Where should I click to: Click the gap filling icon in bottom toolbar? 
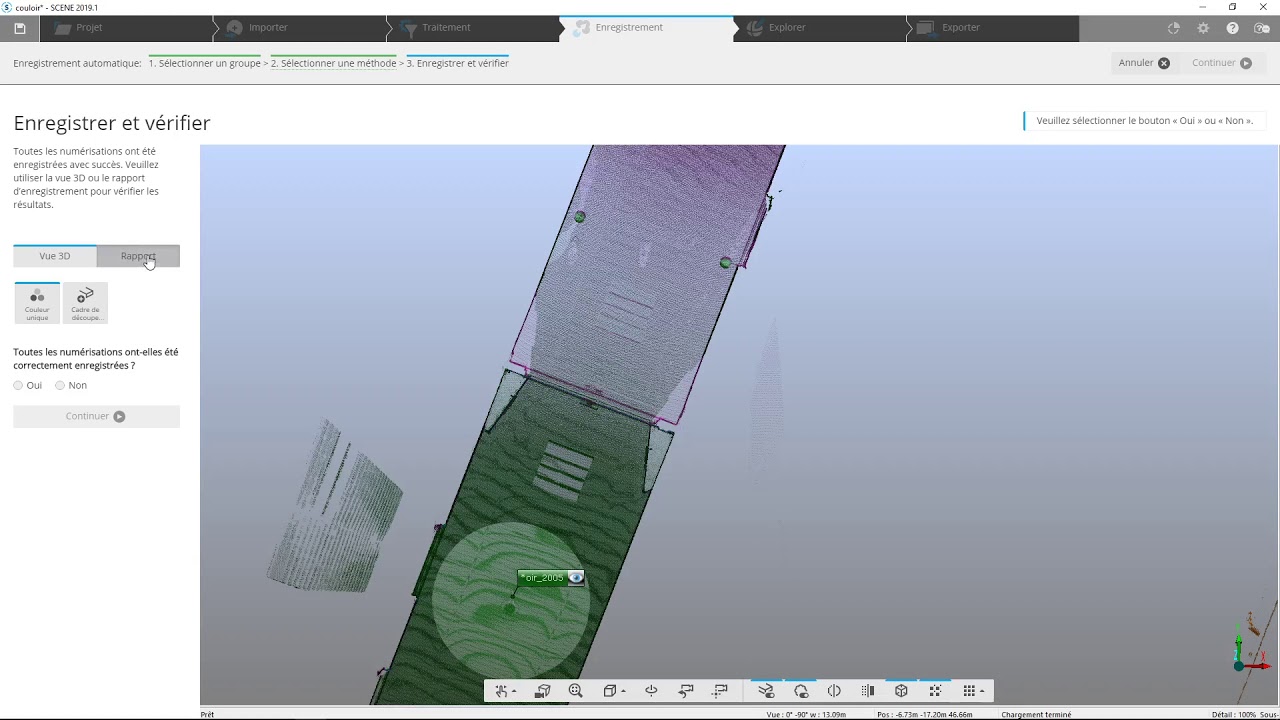pyautogui.click(x=868, y=691)
